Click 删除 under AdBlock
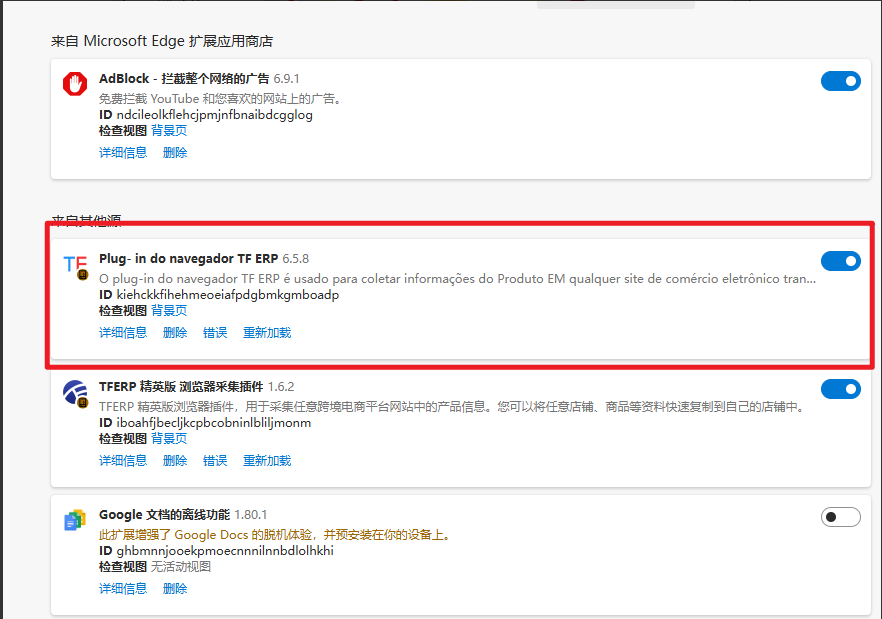 pos(175,152)
